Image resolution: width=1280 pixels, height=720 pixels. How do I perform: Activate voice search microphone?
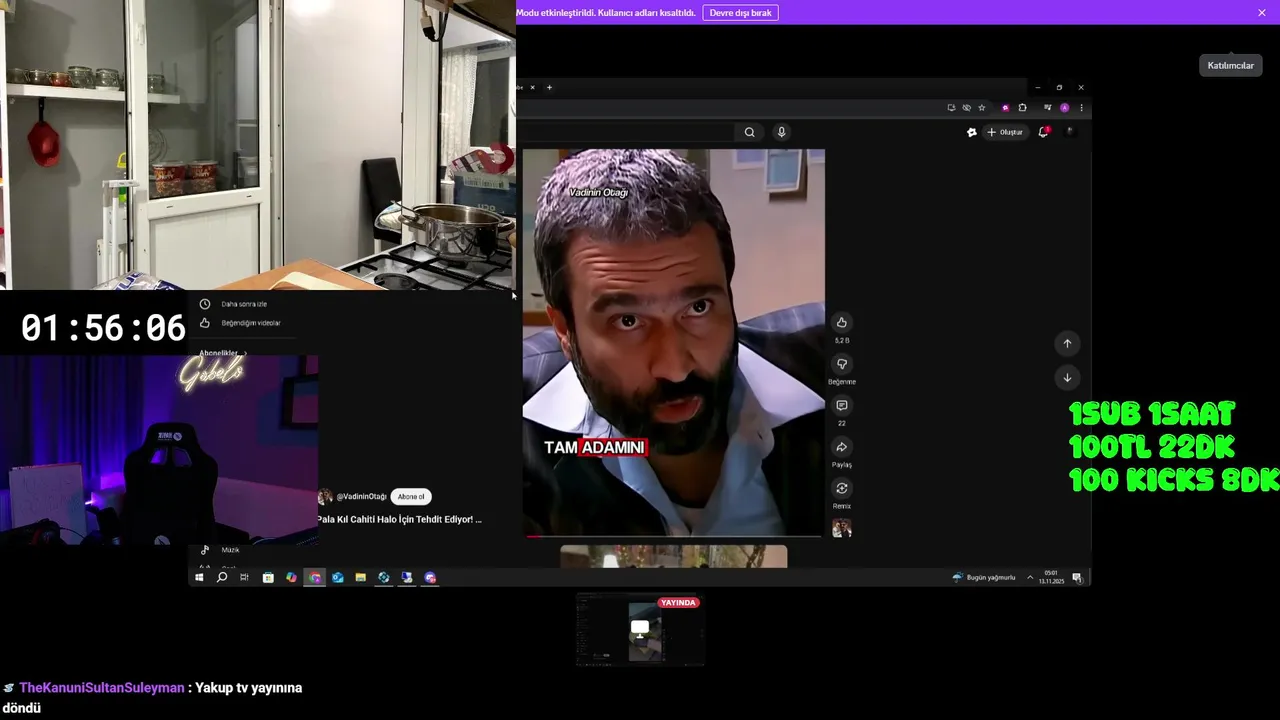(781, 132)
